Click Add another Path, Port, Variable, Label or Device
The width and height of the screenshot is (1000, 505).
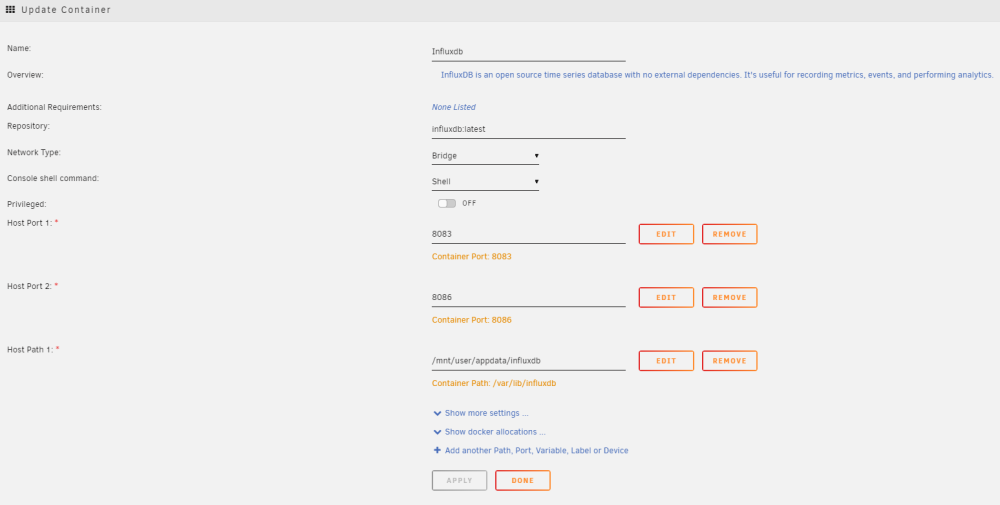pyautogui.click(x=536, y=450)
